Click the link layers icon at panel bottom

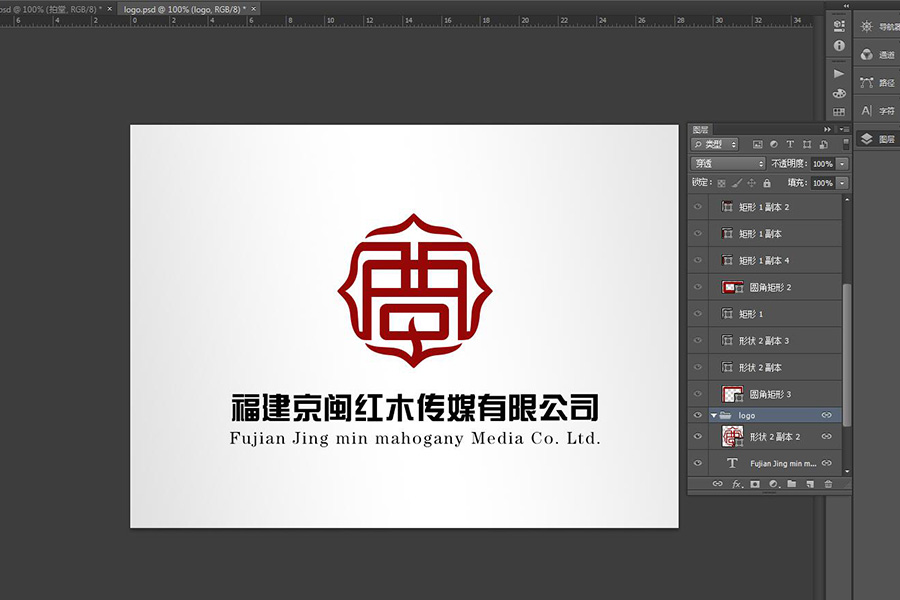pos(717,484)
